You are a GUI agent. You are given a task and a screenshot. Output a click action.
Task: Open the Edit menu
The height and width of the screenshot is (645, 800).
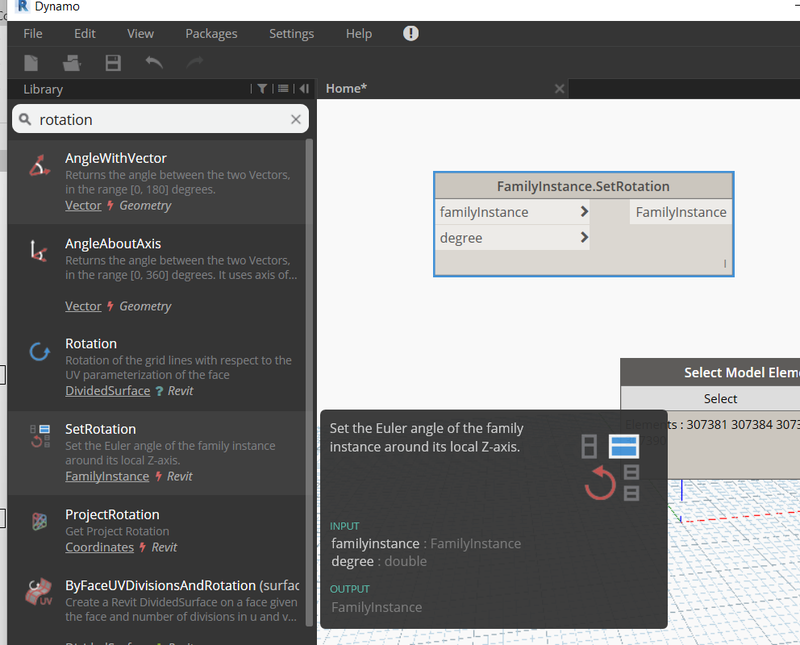(85, 34)
